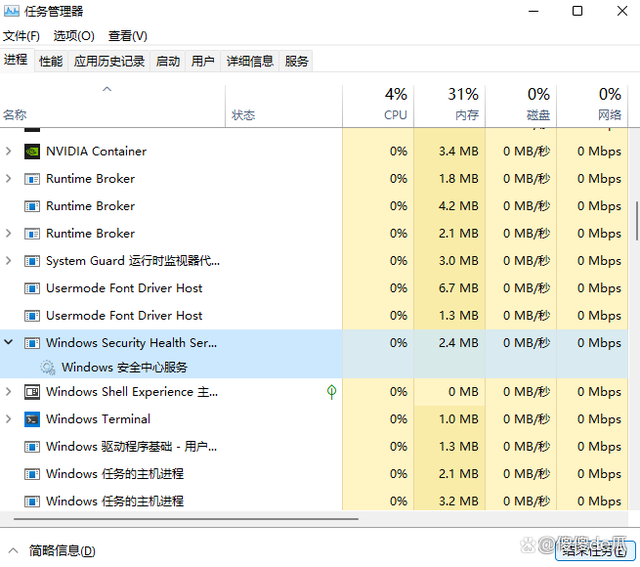Switch to the 应用历史记录 tab
Screen dimensions: 640x567
click(x=109, y=61)
